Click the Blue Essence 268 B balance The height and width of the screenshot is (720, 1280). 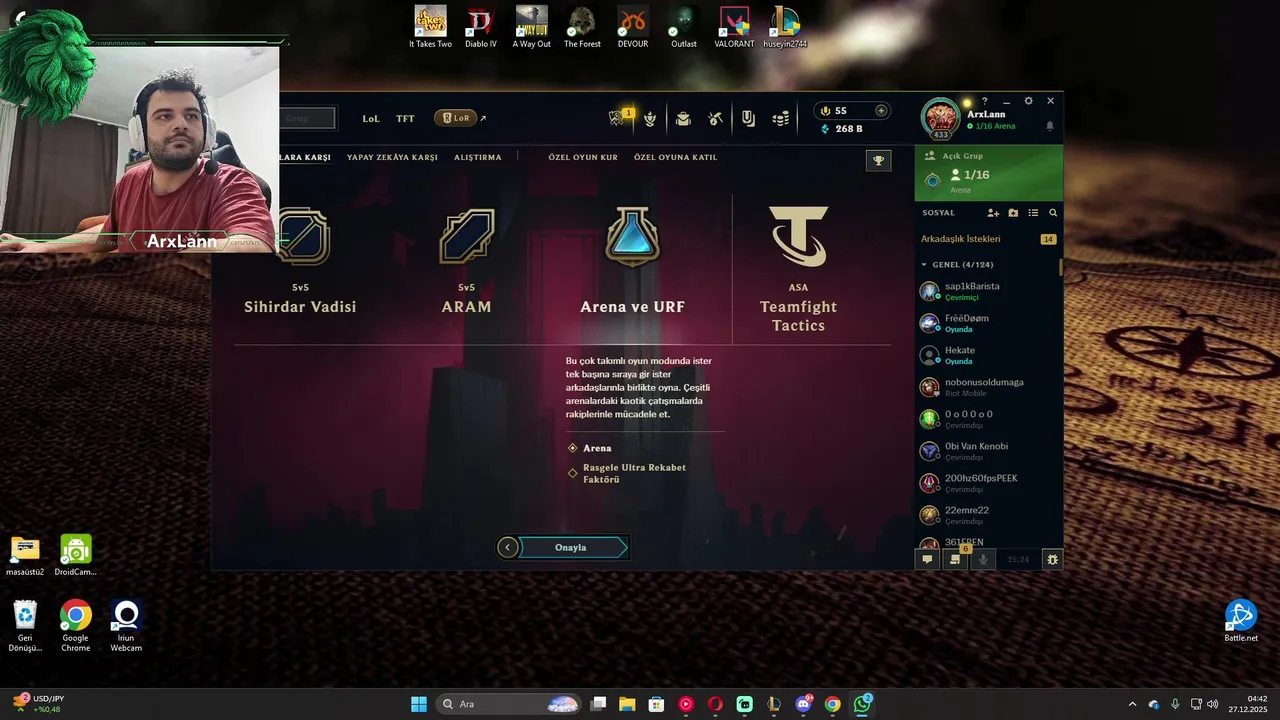coord(841,129)
